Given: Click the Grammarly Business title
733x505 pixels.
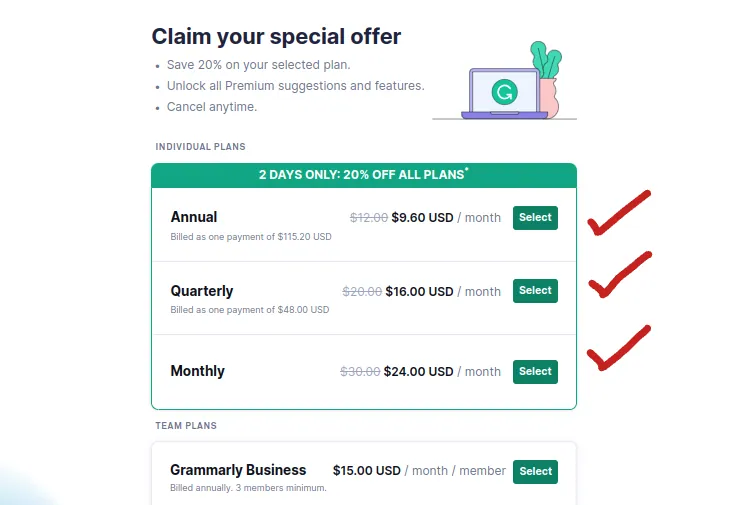Looking at the screenshot, I should click(x=238, y=469).
